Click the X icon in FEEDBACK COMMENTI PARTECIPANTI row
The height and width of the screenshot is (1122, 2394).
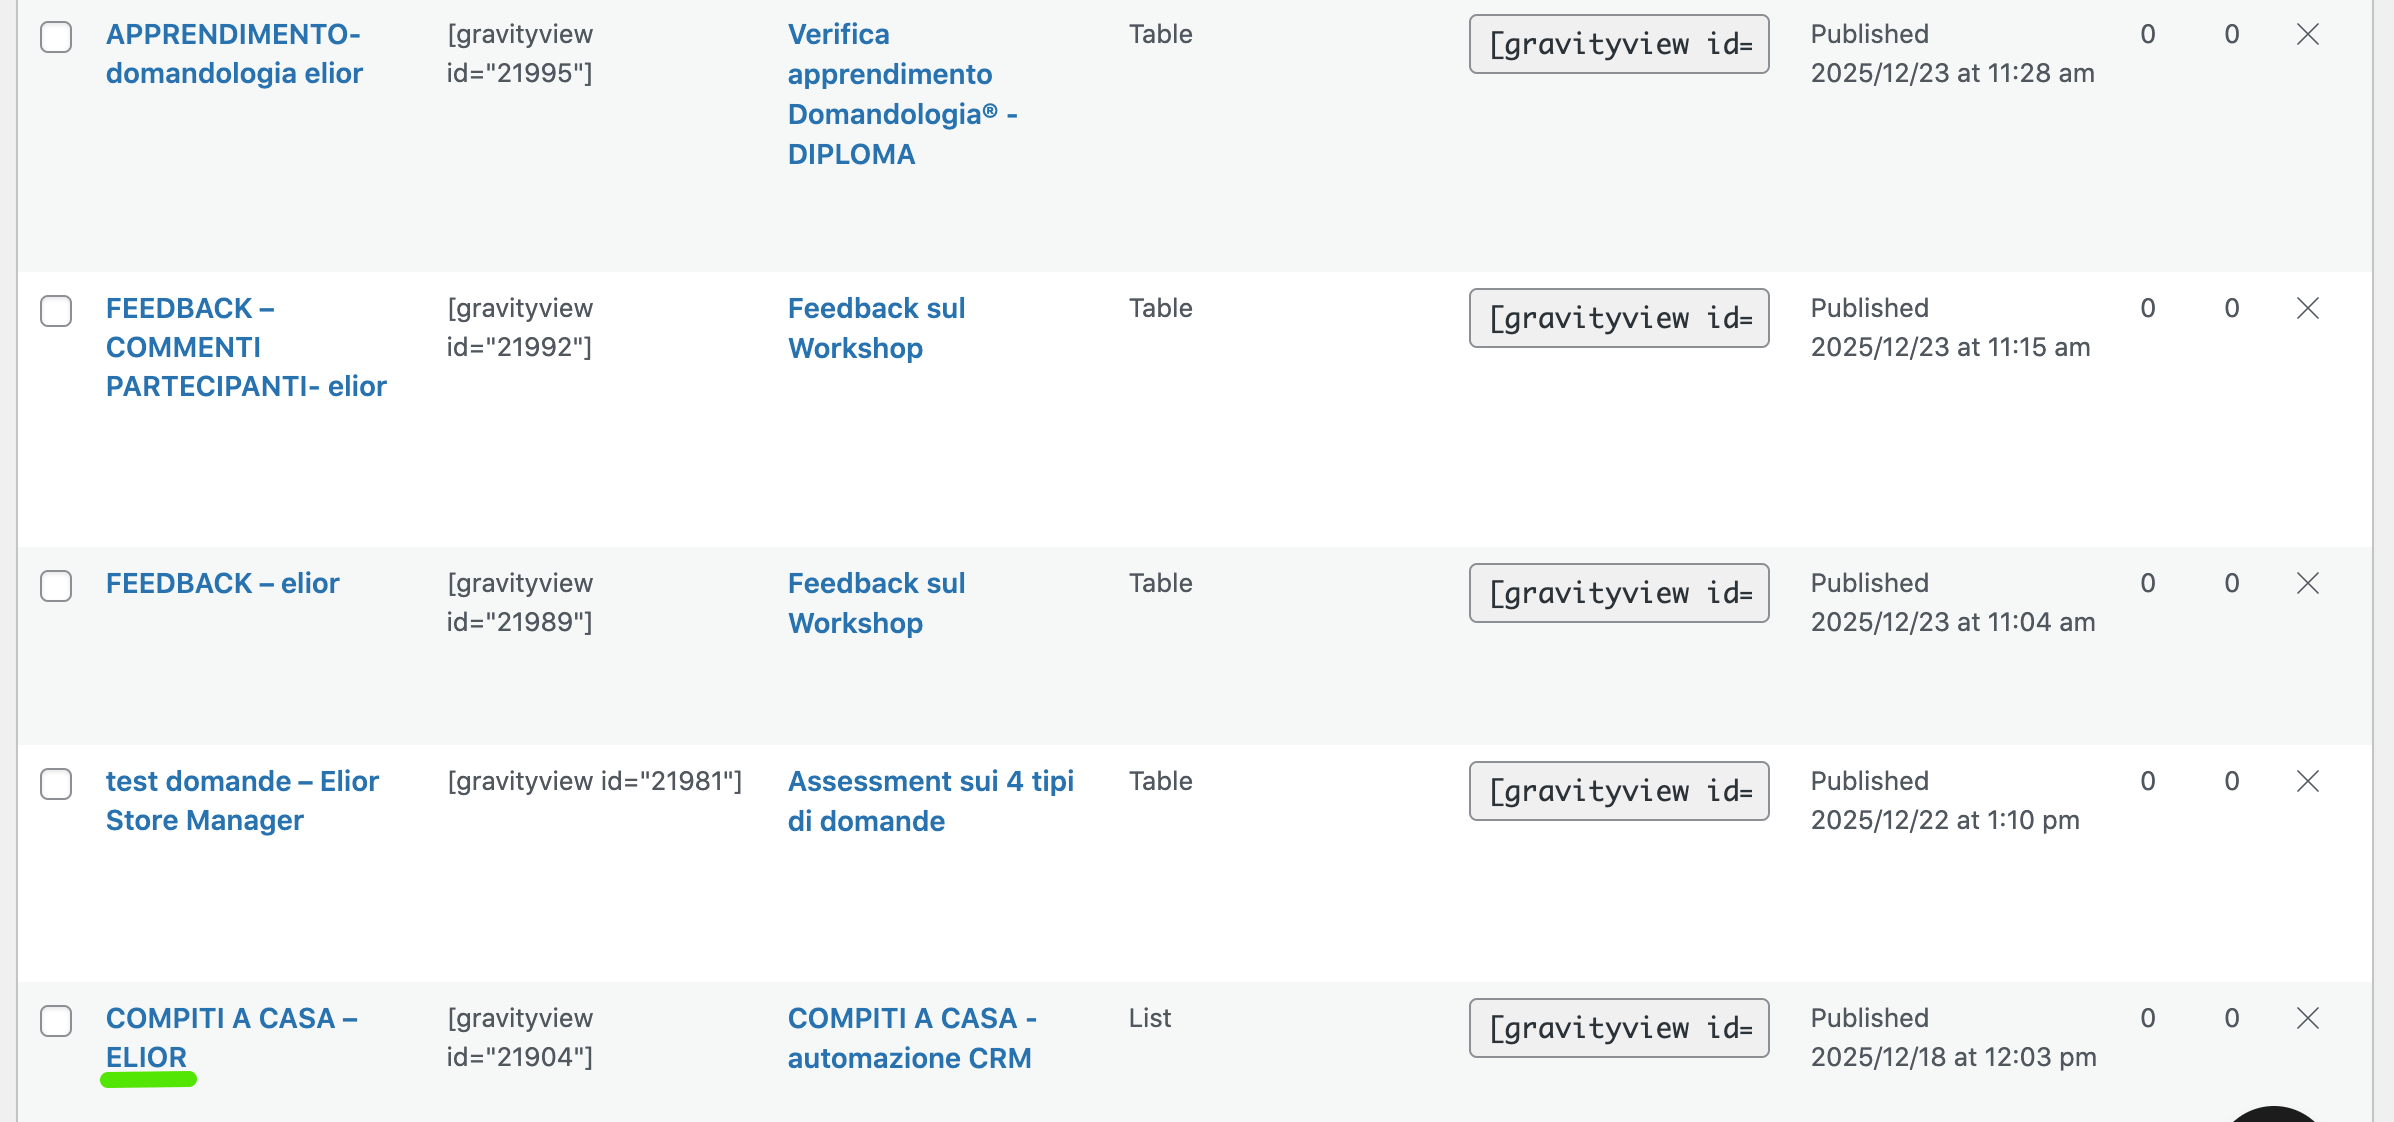point(2308,308)
